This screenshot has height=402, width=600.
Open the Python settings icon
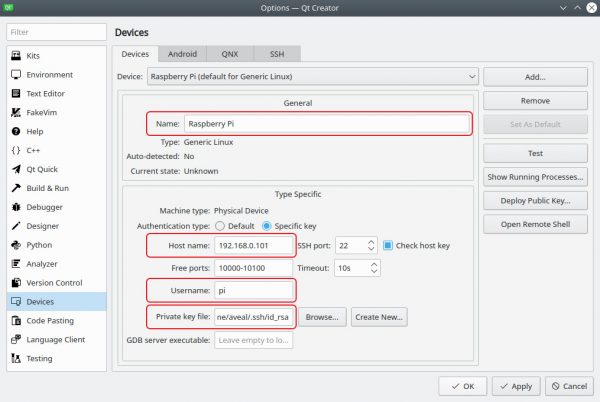pos(16,245)
